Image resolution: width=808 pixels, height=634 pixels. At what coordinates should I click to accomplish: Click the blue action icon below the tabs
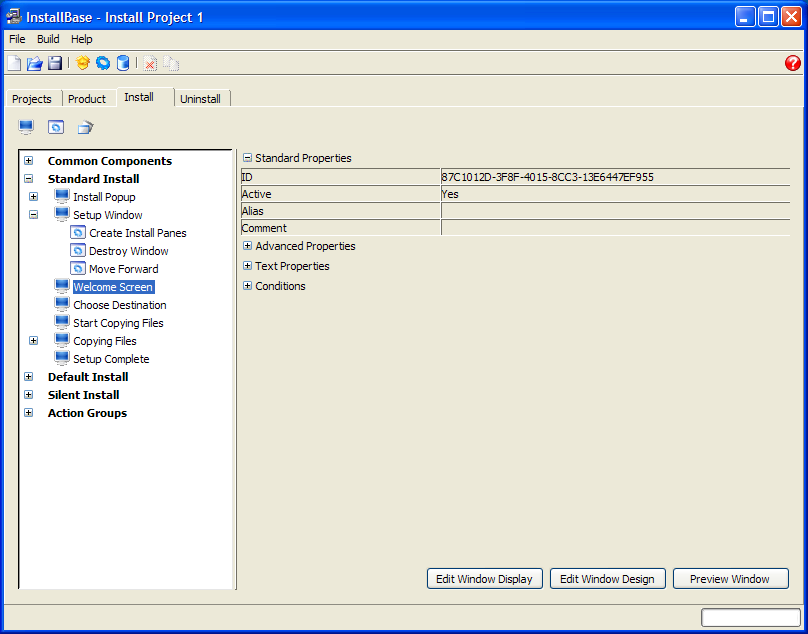[x=56, y=127]
